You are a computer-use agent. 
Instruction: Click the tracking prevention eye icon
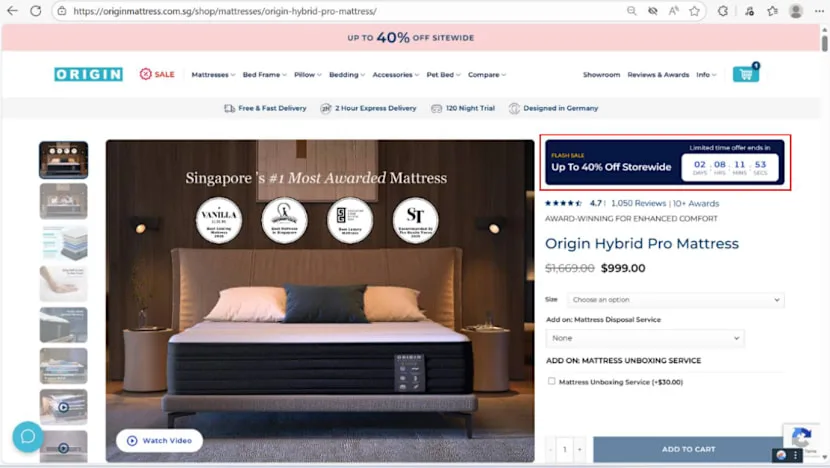653,11
